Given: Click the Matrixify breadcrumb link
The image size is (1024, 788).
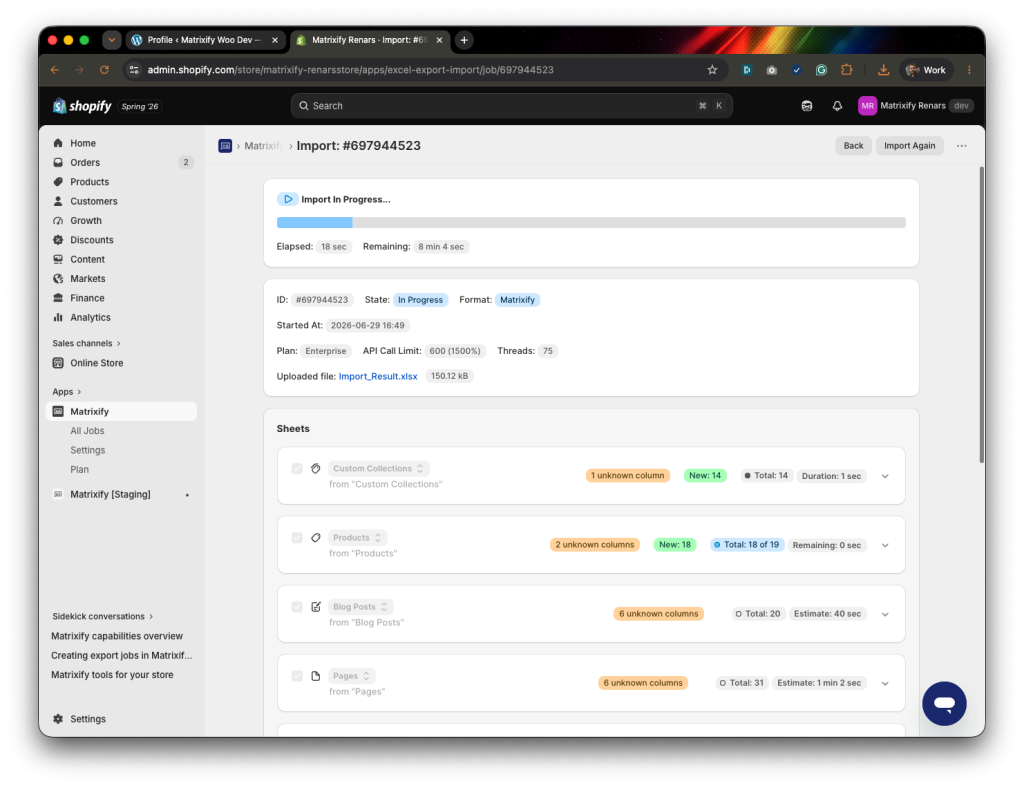Looking at the screenshot, I should pos(263,146).
